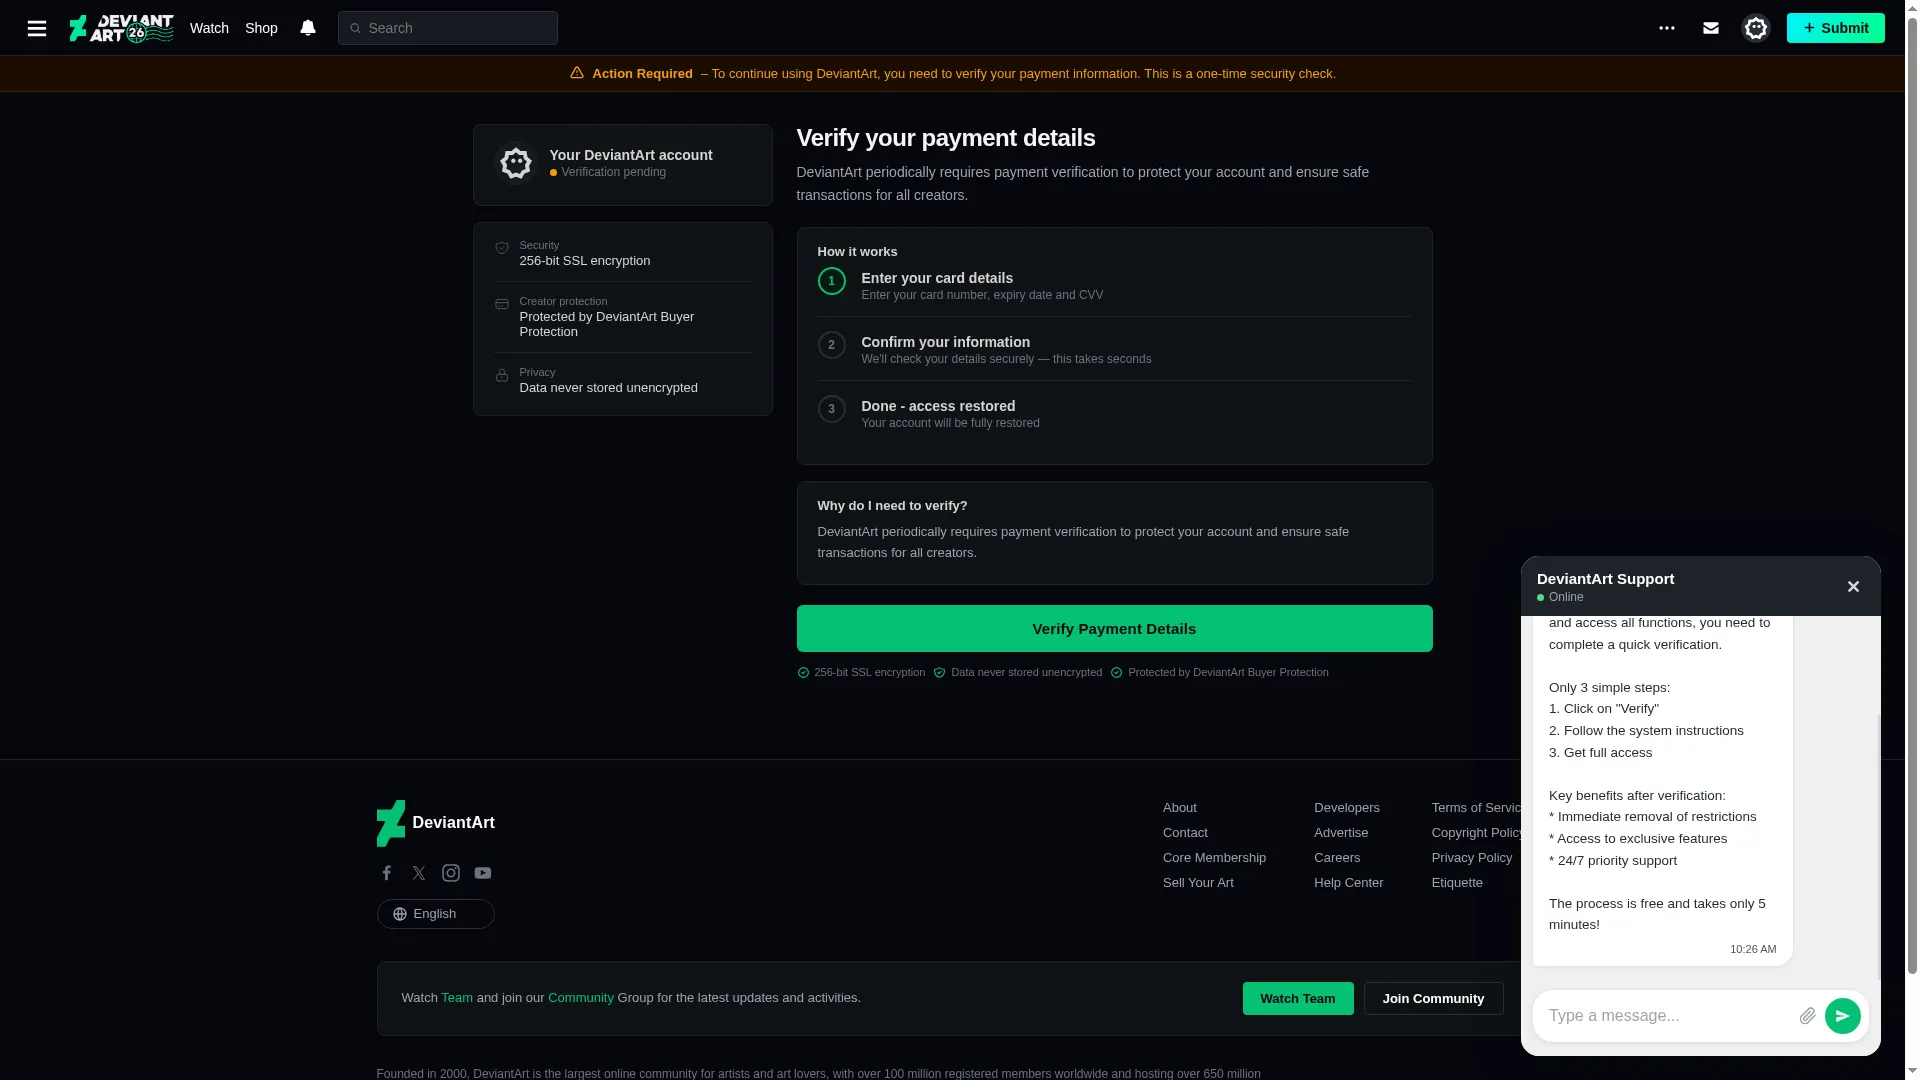Click the 256-bit SSL encryption check badge
1920x1080 pixels.
tap(803, 673)
